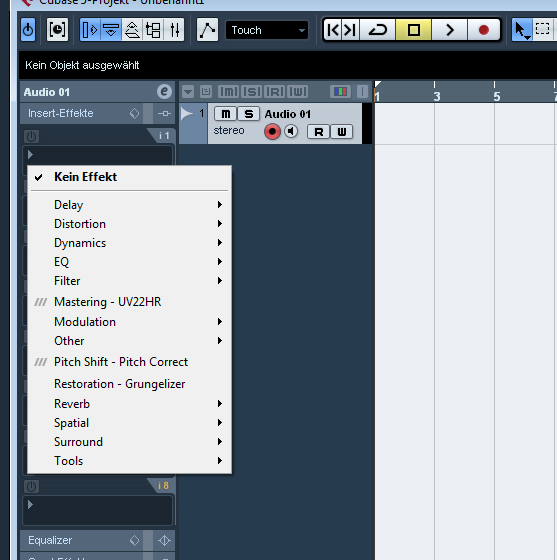The image size is (557, 560).
Task: Toggle the delay compensation power button
Action: 28,30
